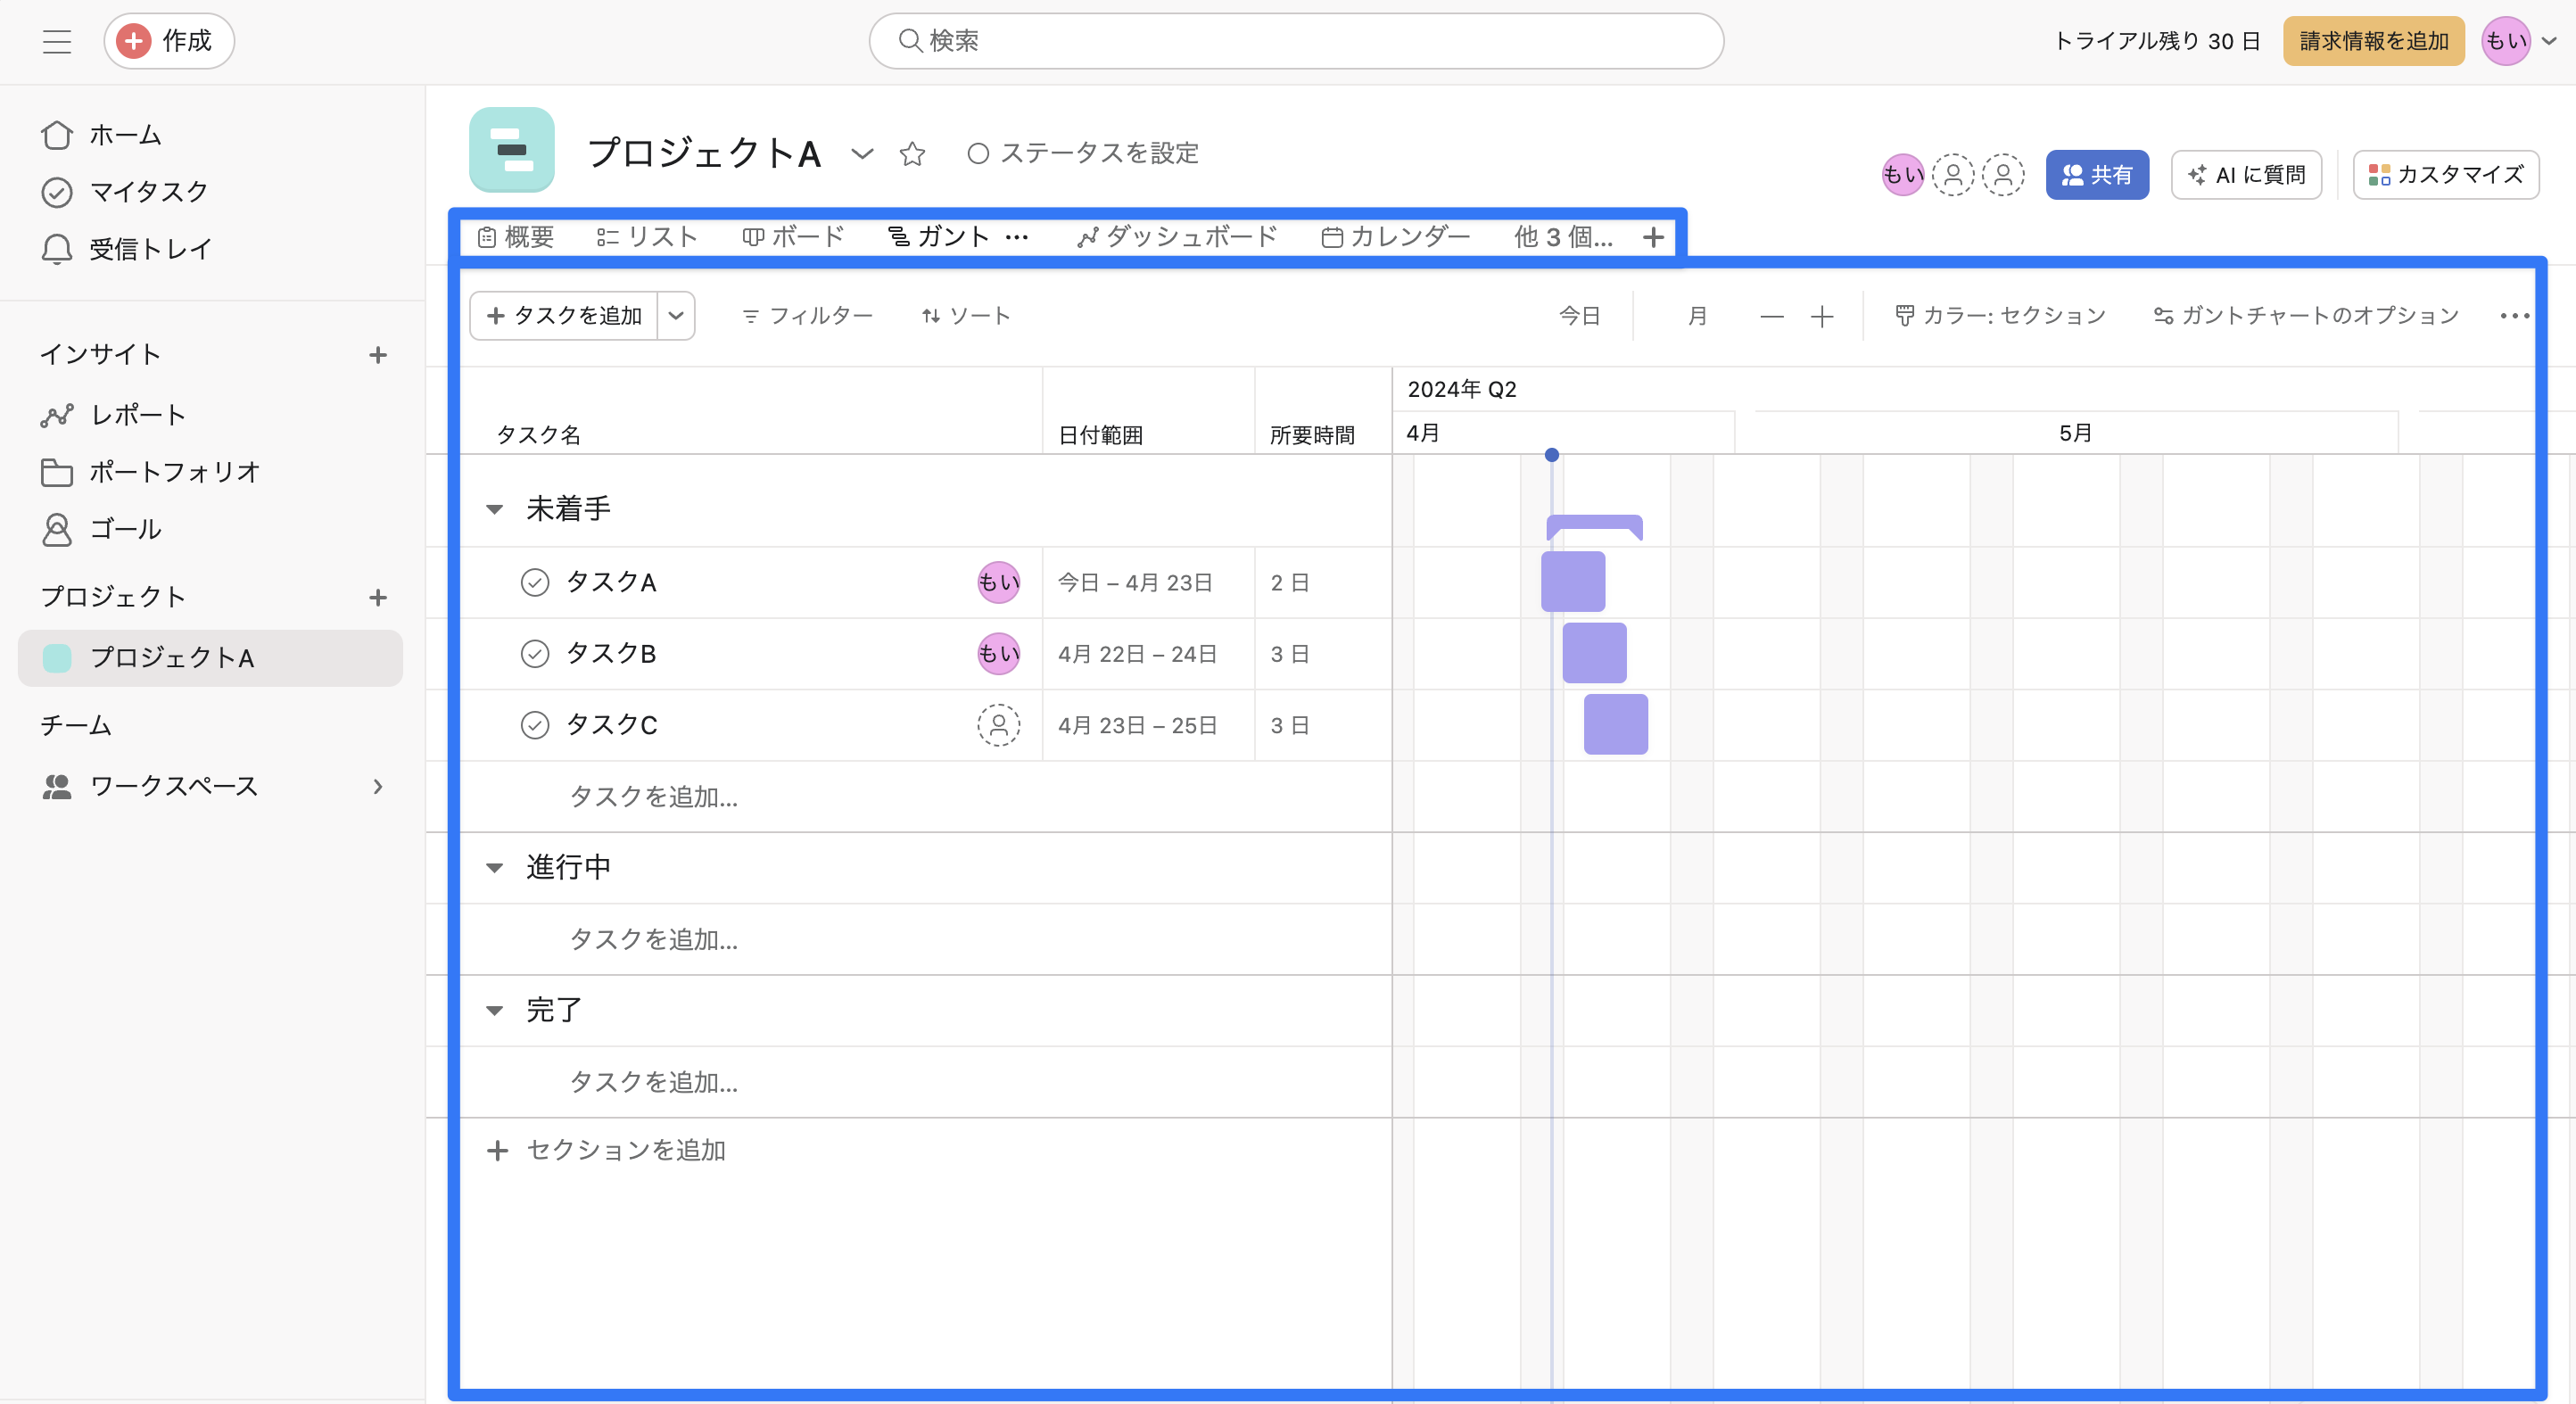This screenshot has height=1404, width=2576.
Task: Click セクションを追加
Action: [606, 1151]
